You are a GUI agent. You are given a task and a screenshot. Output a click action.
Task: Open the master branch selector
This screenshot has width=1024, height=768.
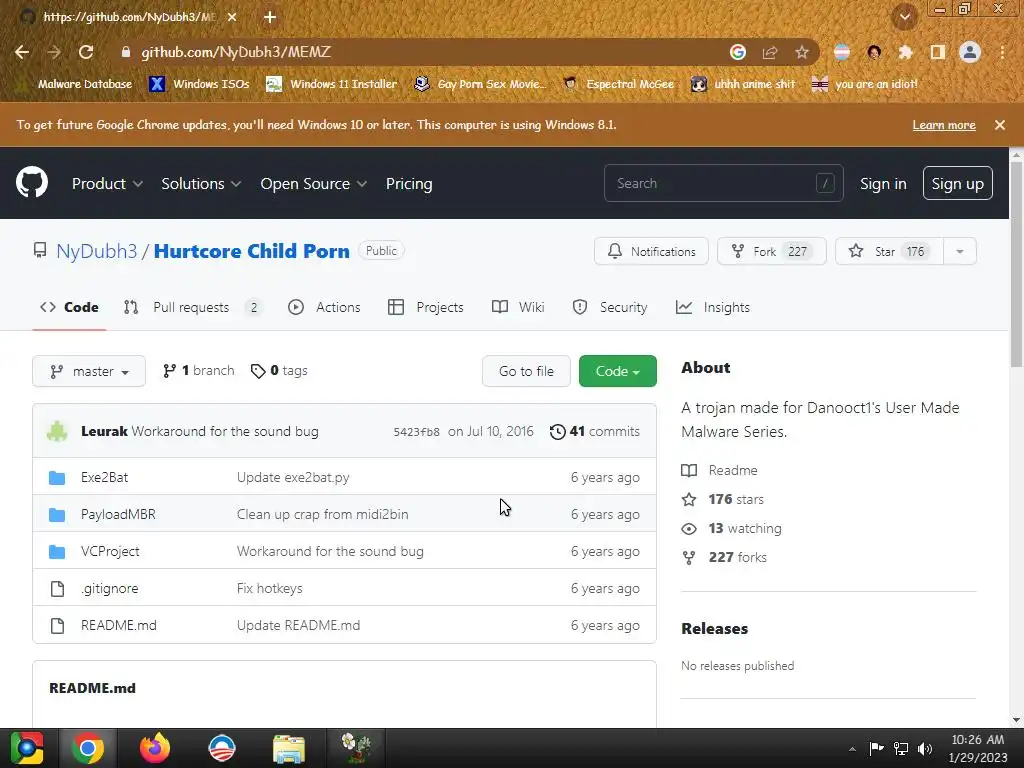pos(89,371)
